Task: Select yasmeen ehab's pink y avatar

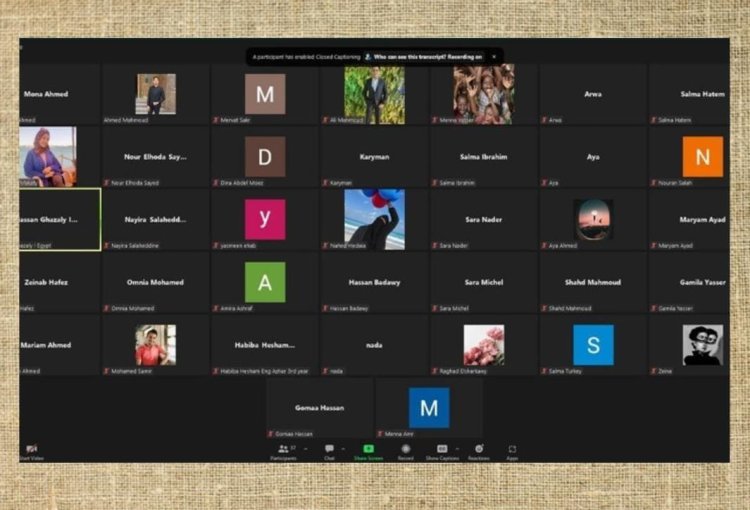Action: (265, 219)
